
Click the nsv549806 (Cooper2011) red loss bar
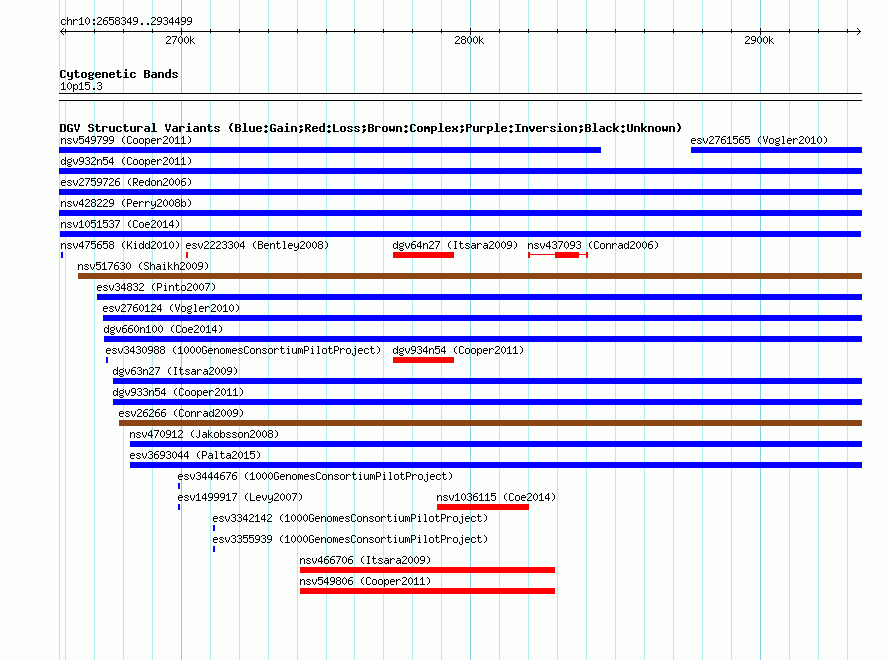[x=427, y=591]
